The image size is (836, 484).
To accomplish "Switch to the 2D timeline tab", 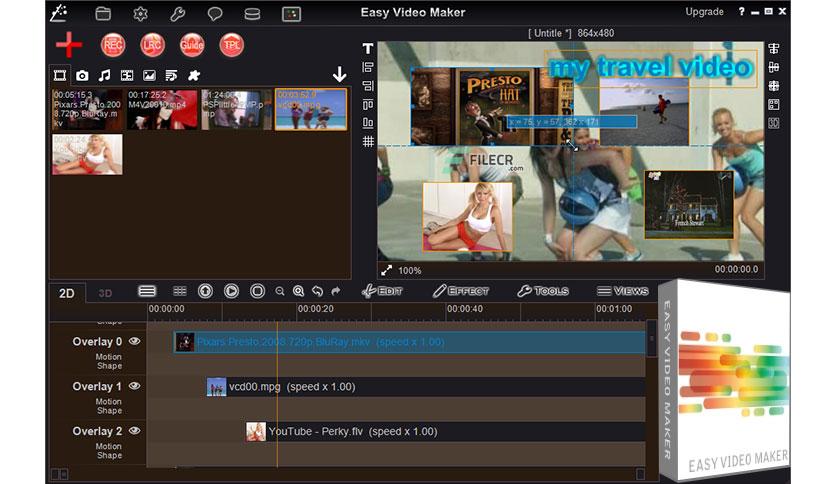I will pos(67,293).
